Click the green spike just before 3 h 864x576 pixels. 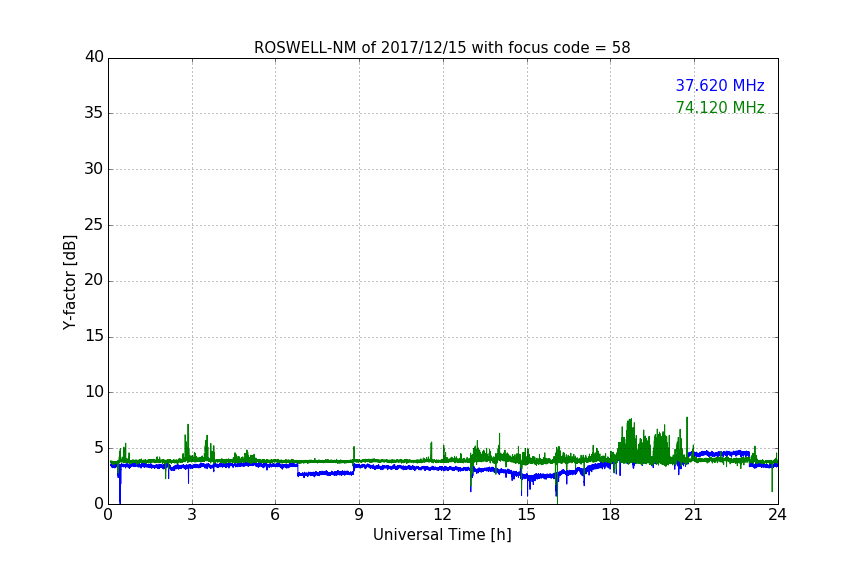pyautogui.click(x=187, y=441)
